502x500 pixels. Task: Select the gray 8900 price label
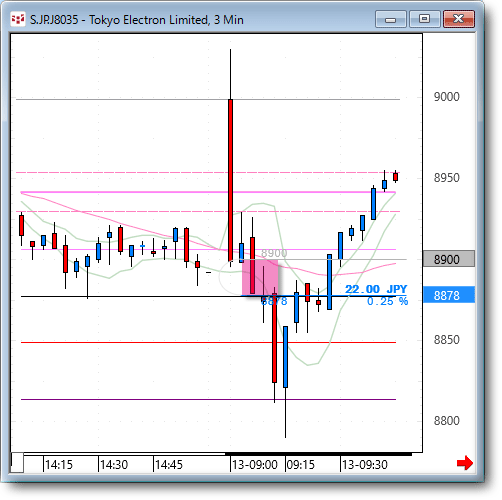coord(449,259)
